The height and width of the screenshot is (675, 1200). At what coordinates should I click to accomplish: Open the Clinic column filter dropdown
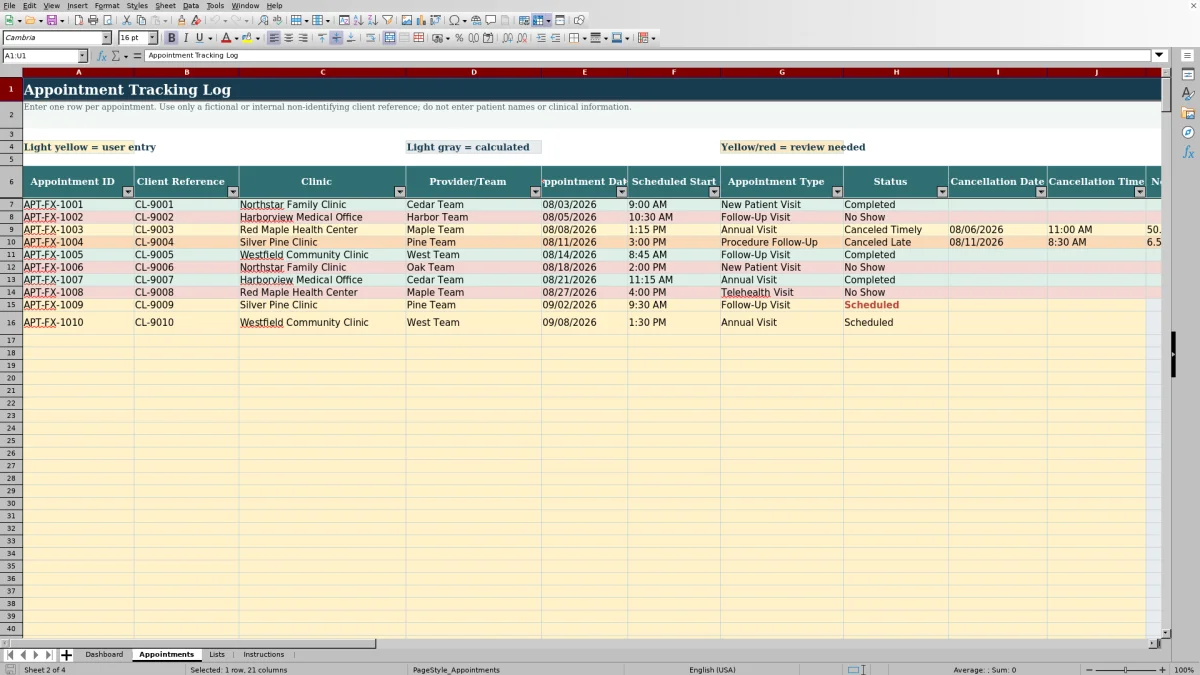[399, 192]
